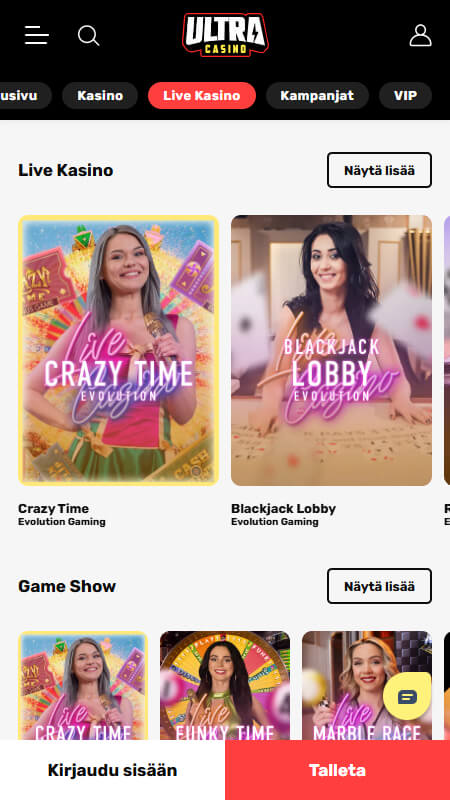
Task: Click Kirjaudu sisään to log in
Action: tap(112, 770)
